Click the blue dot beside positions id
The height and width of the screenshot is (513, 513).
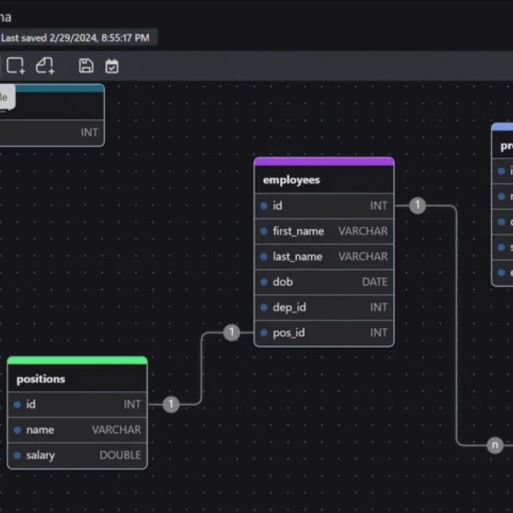coord(17,404)
